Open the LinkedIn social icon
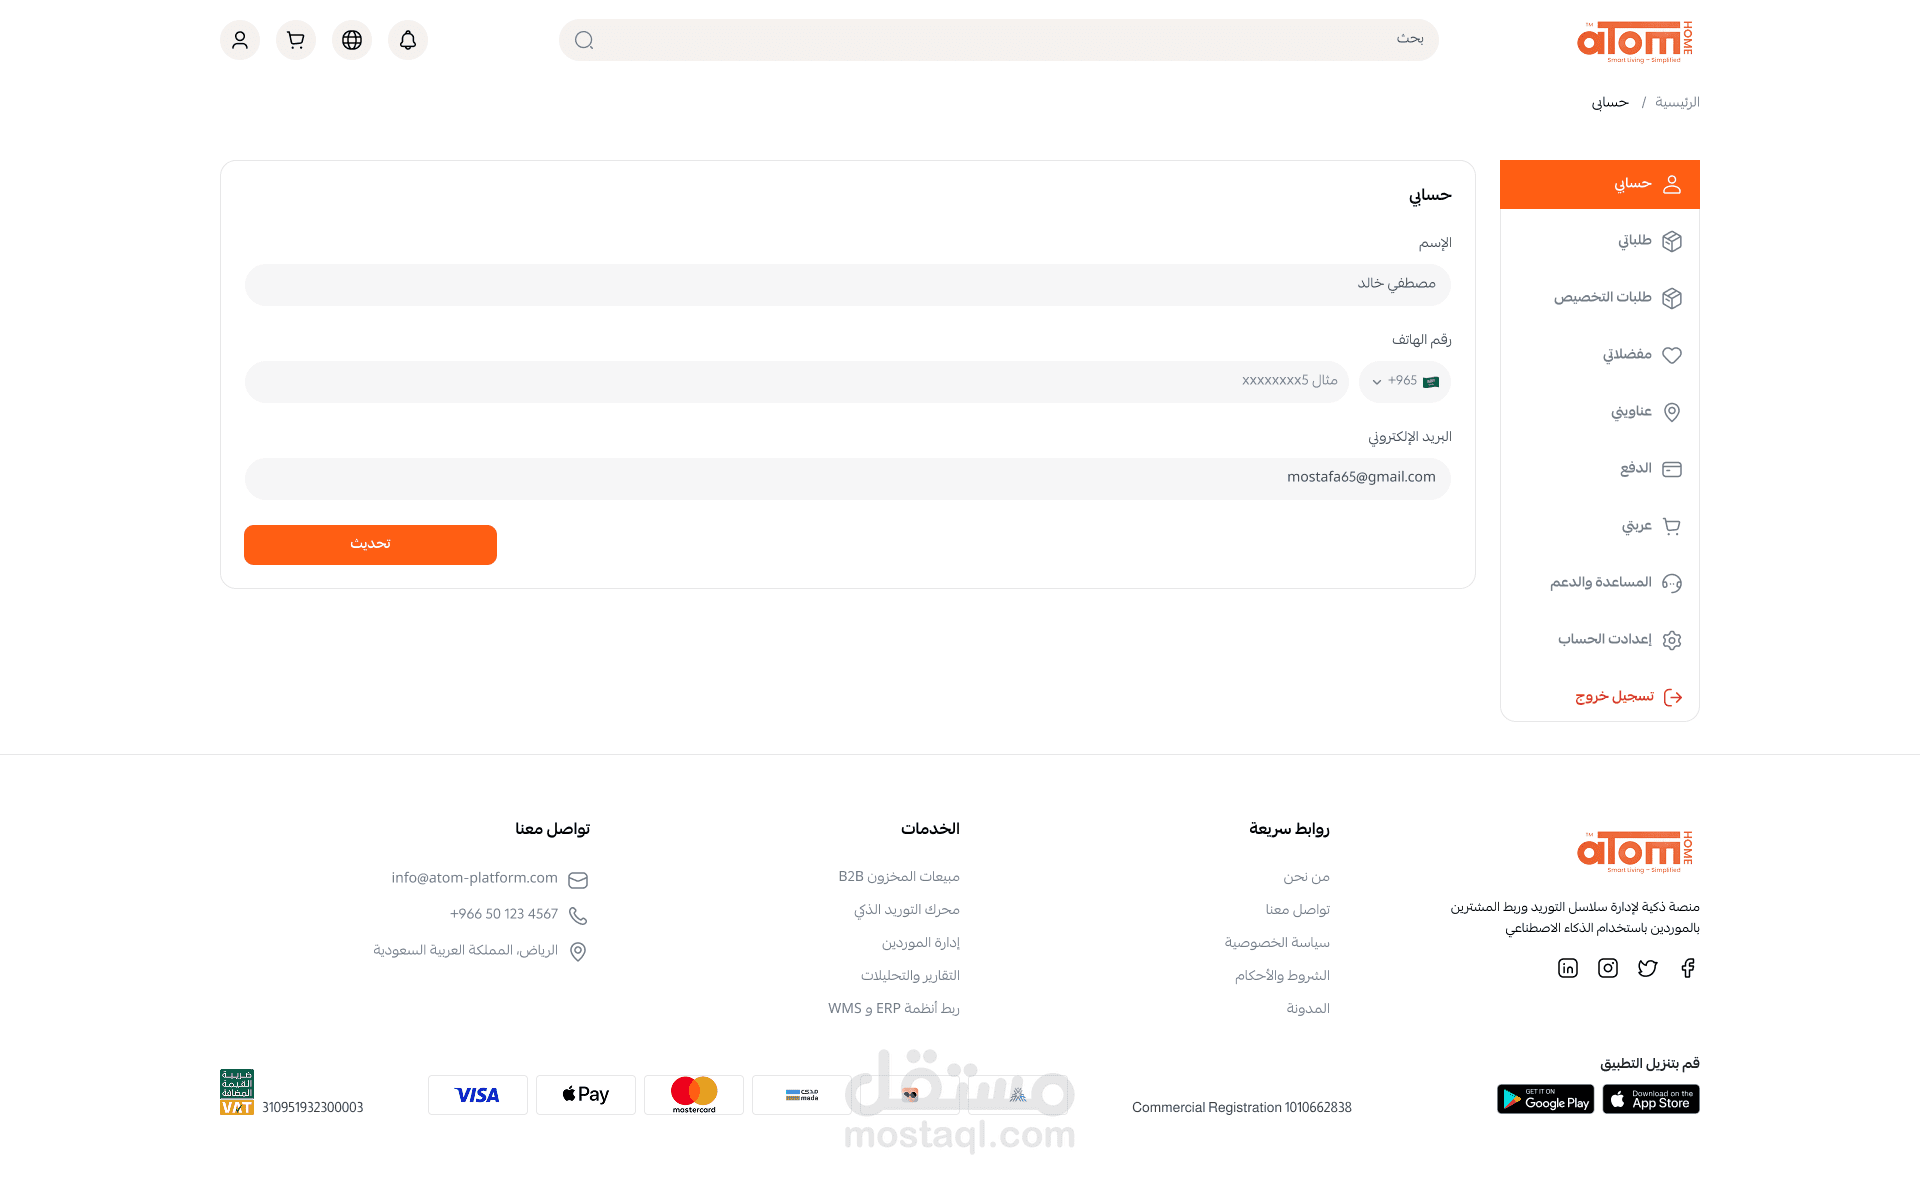This screenshot has height=1179, width=1920. pyautogui.click(x=1567, y=968)
